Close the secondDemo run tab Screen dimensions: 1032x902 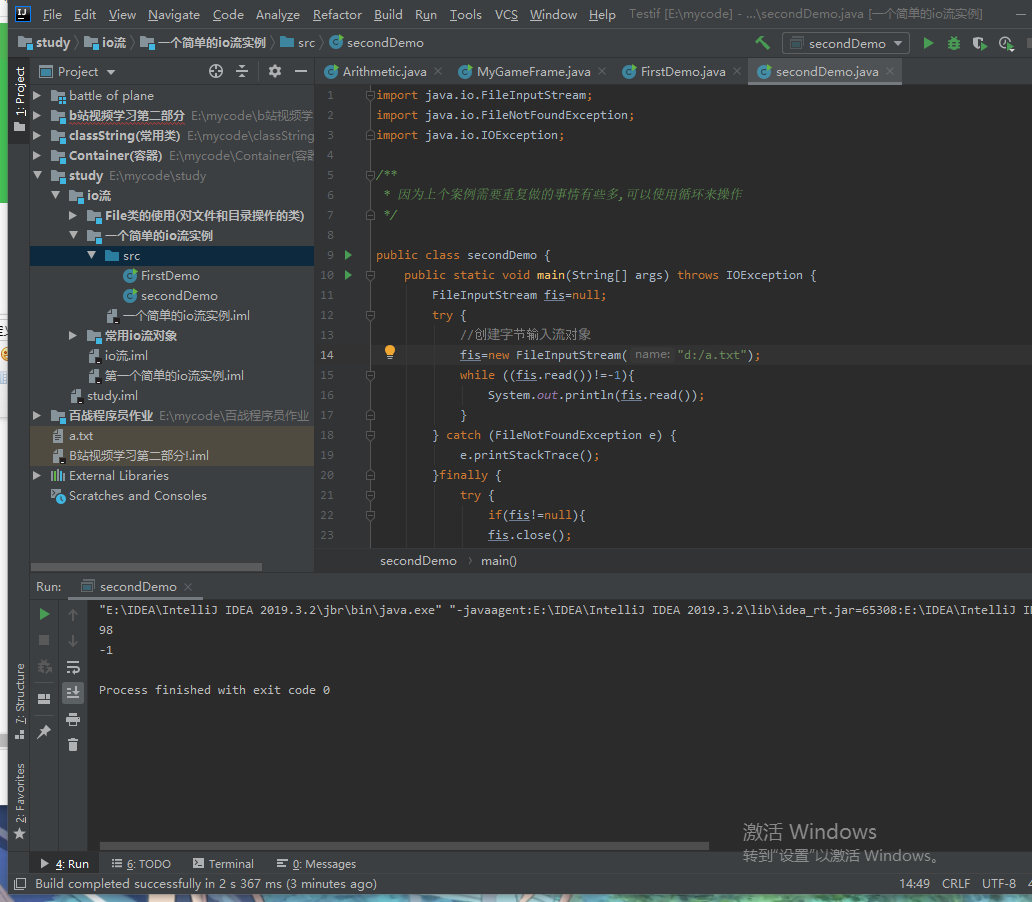188,587
